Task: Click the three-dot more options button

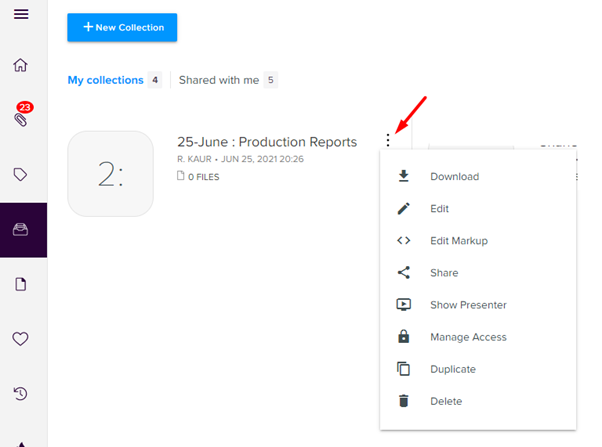Action: point(388,140)
